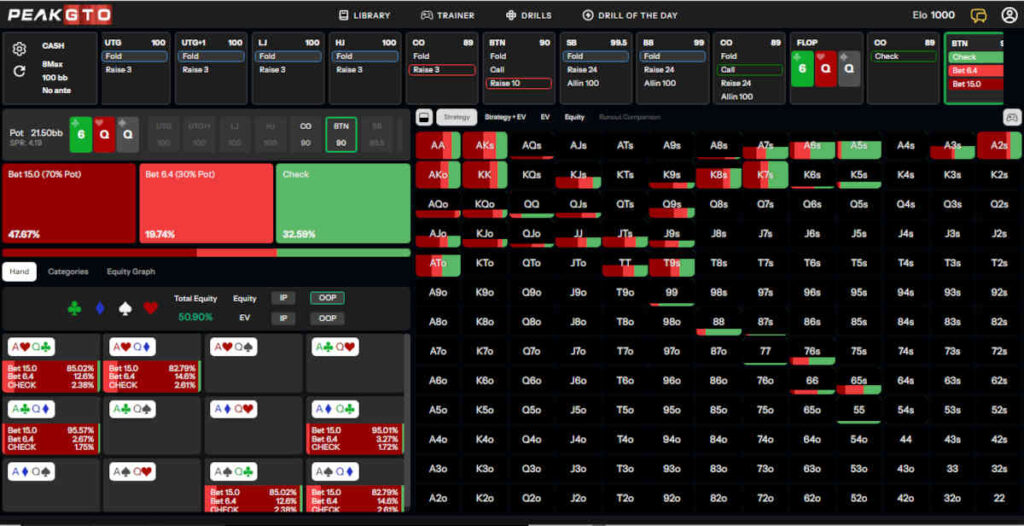Open the settings gear beside CASH

[x=19, y=49]
